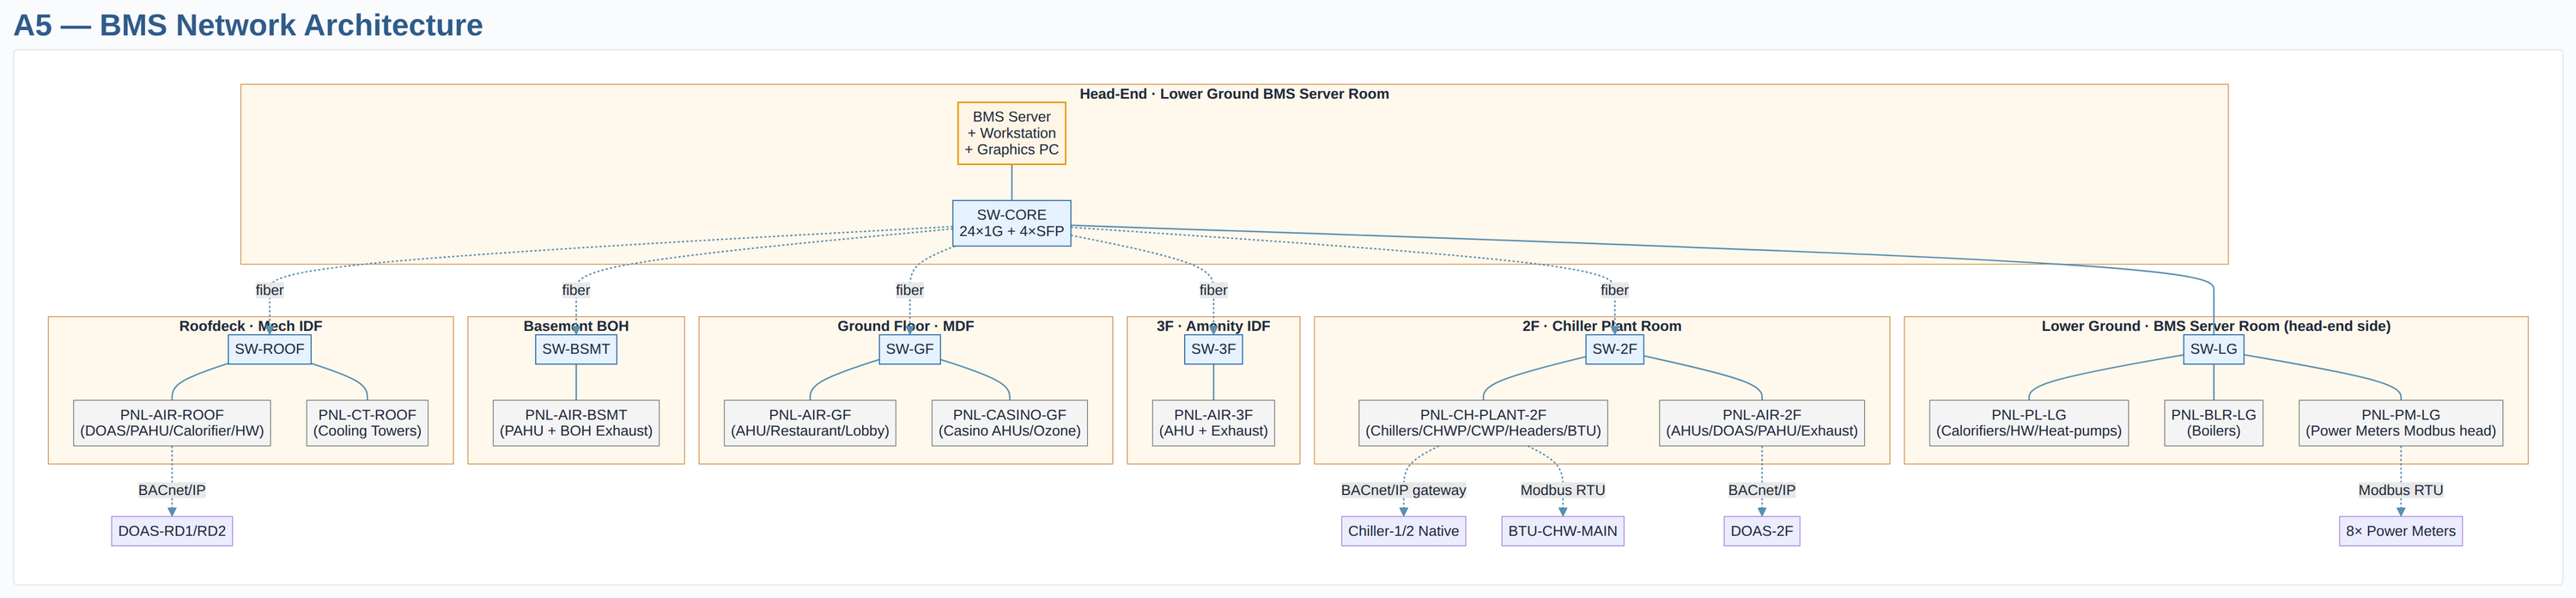The image size is (2576, 598).
Task: Click the SW-2F switch node
Action: click(x=1614, y=349)
